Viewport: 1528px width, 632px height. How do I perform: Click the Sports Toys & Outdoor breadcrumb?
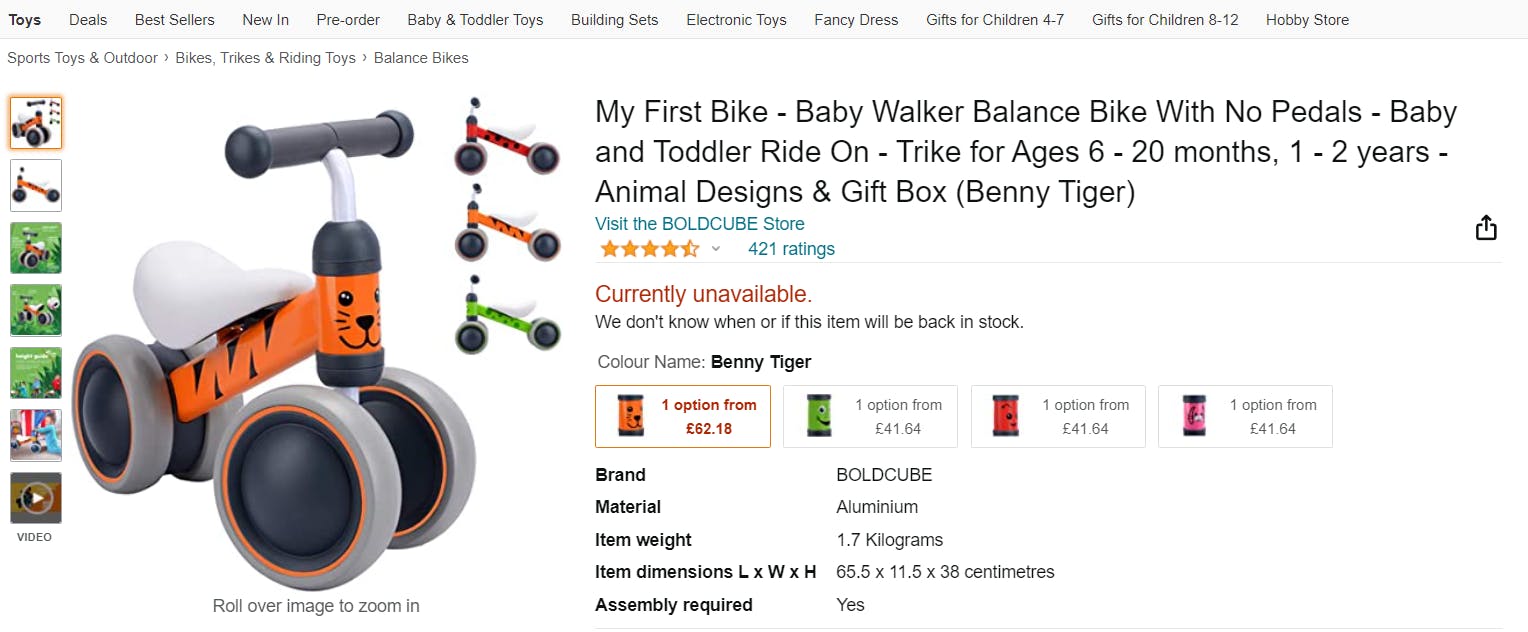82,58
